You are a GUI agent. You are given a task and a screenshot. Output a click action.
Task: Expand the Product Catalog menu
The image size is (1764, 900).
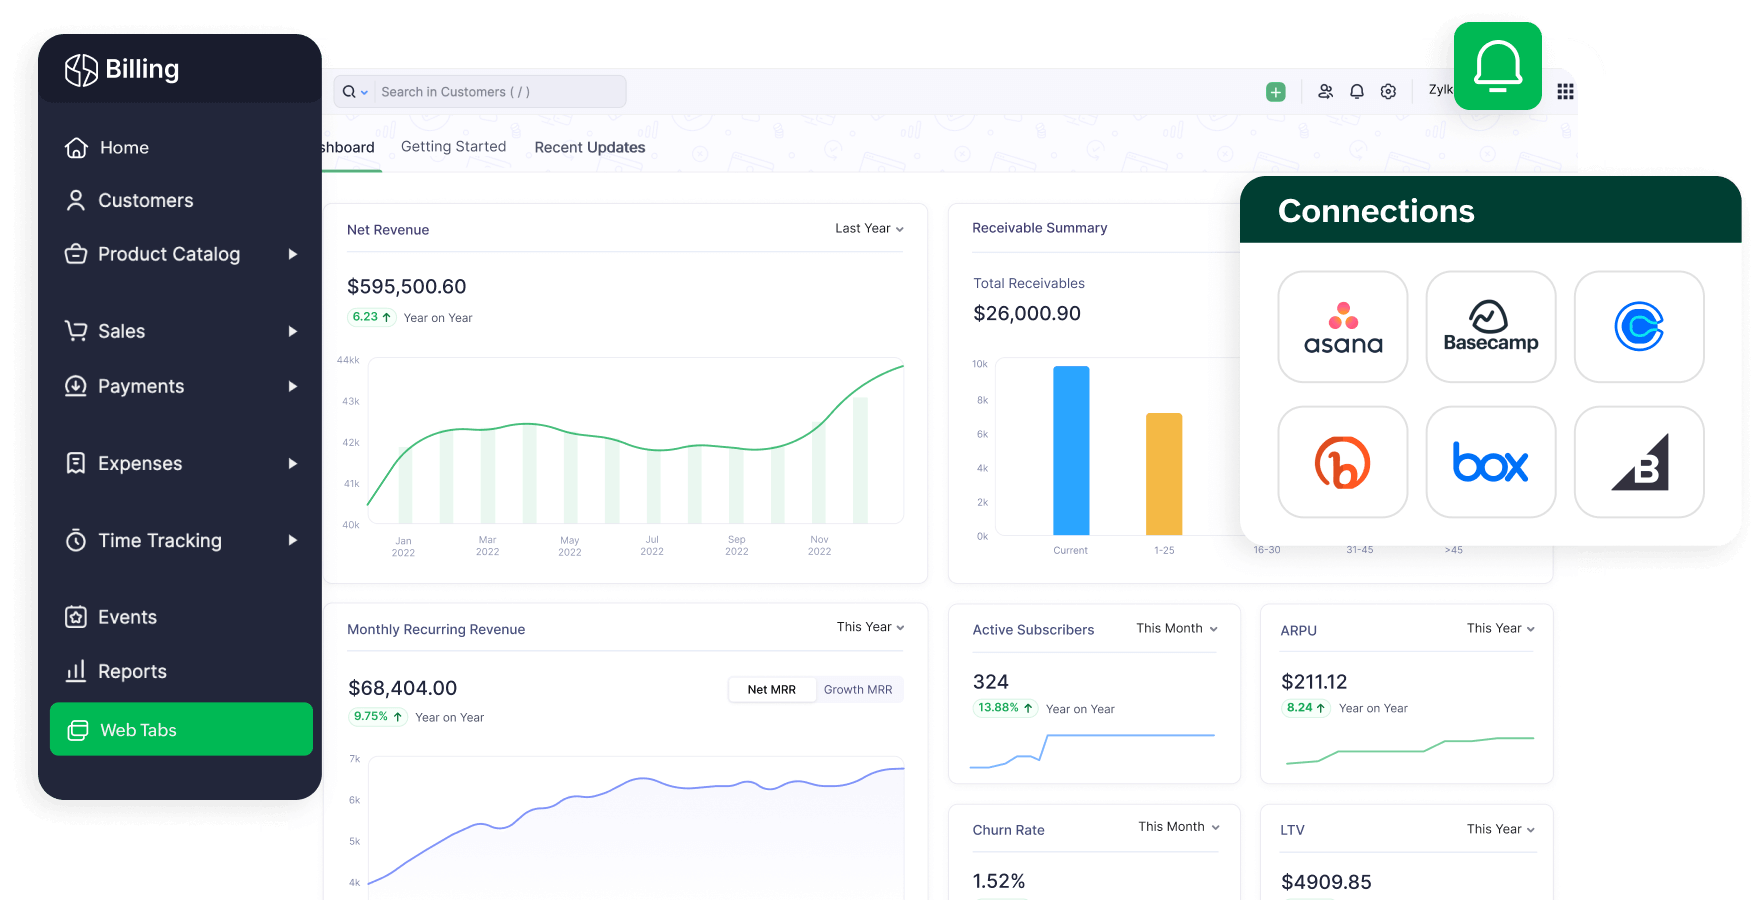tap(168, 254)
